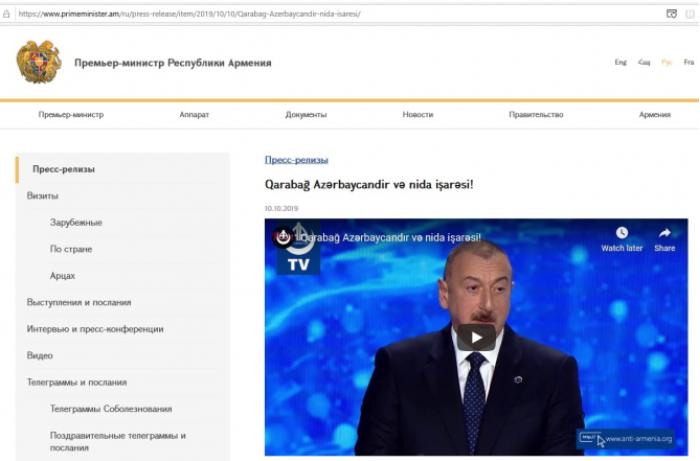Open the Документы menu
700x461 pixels.
click(306, 115)
